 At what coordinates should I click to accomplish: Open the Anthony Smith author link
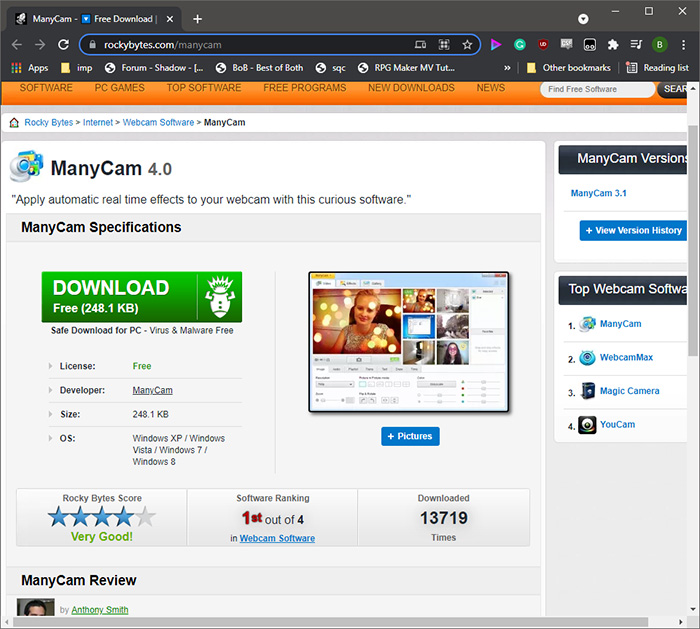coord(100,610)
